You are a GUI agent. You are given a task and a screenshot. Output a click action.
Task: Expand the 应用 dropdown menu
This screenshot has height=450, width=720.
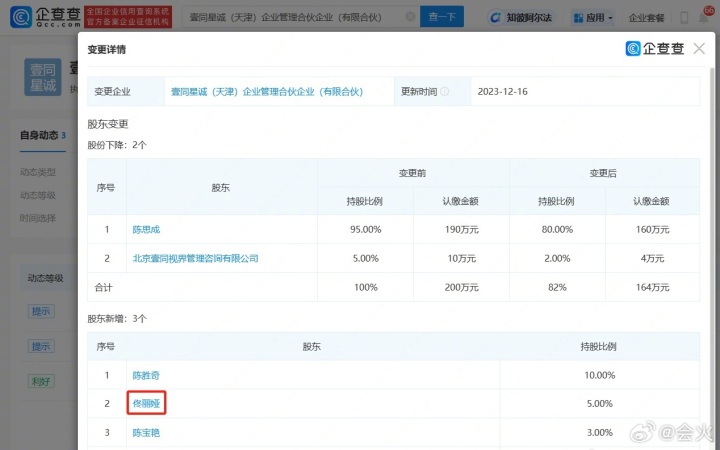(593, 17)
